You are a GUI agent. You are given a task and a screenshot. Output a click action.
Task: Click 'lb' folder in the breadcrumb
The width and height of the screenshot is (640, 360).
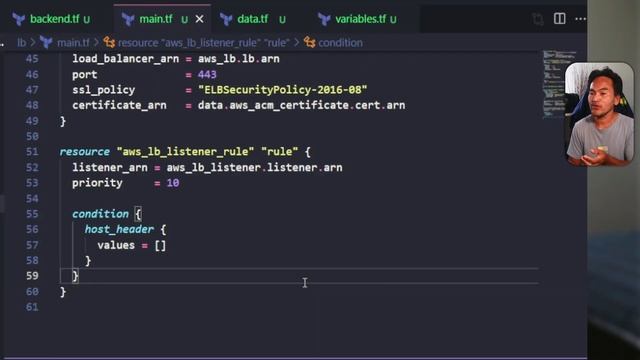pos(22,42)
